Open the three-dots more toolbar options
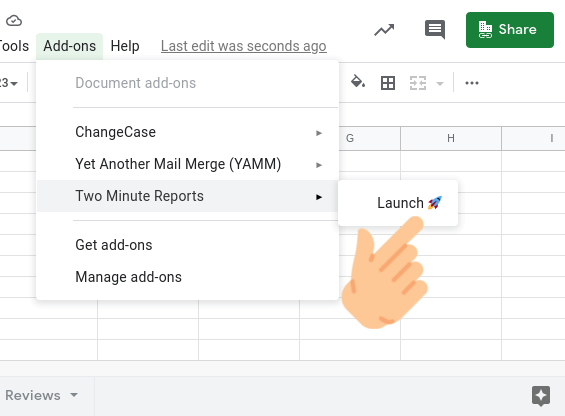 click(472, 83)
